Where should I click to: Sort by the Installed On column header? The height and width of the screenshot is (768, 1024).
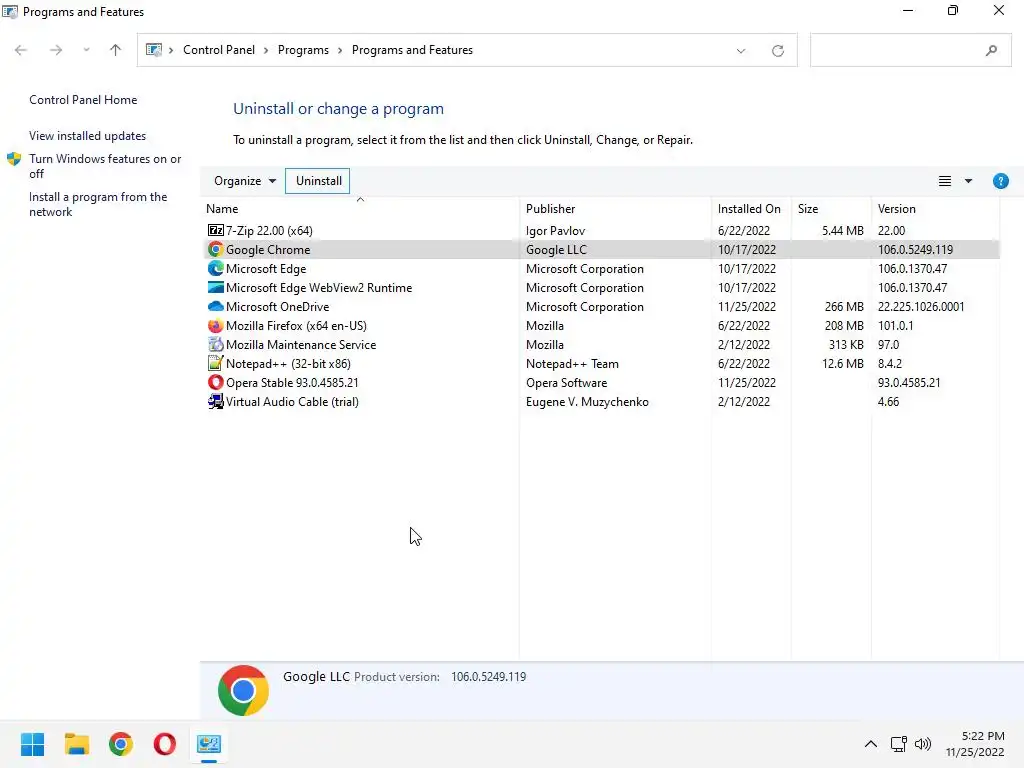(751, 209)
